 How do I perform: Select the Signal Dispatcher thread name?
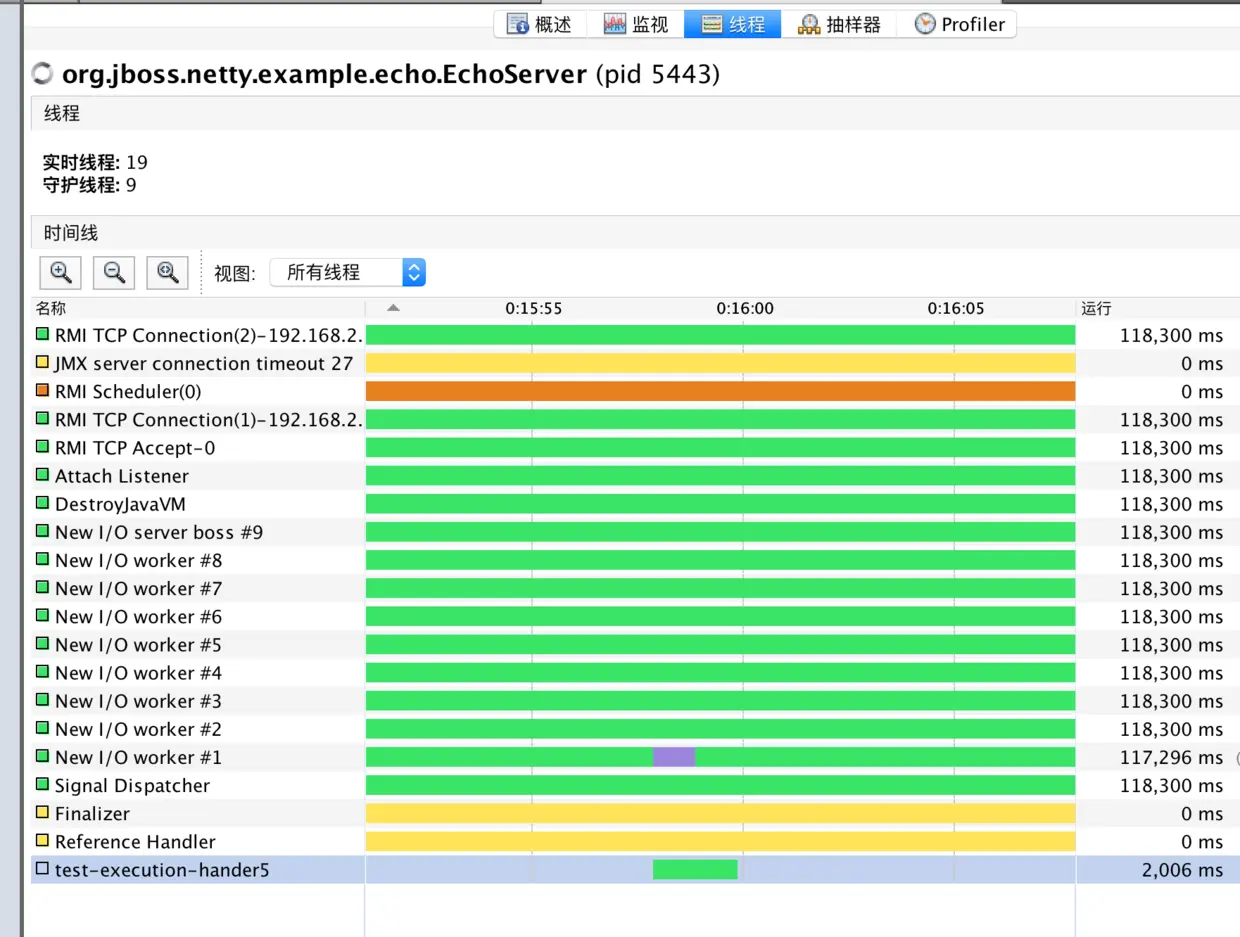point(132,786)
